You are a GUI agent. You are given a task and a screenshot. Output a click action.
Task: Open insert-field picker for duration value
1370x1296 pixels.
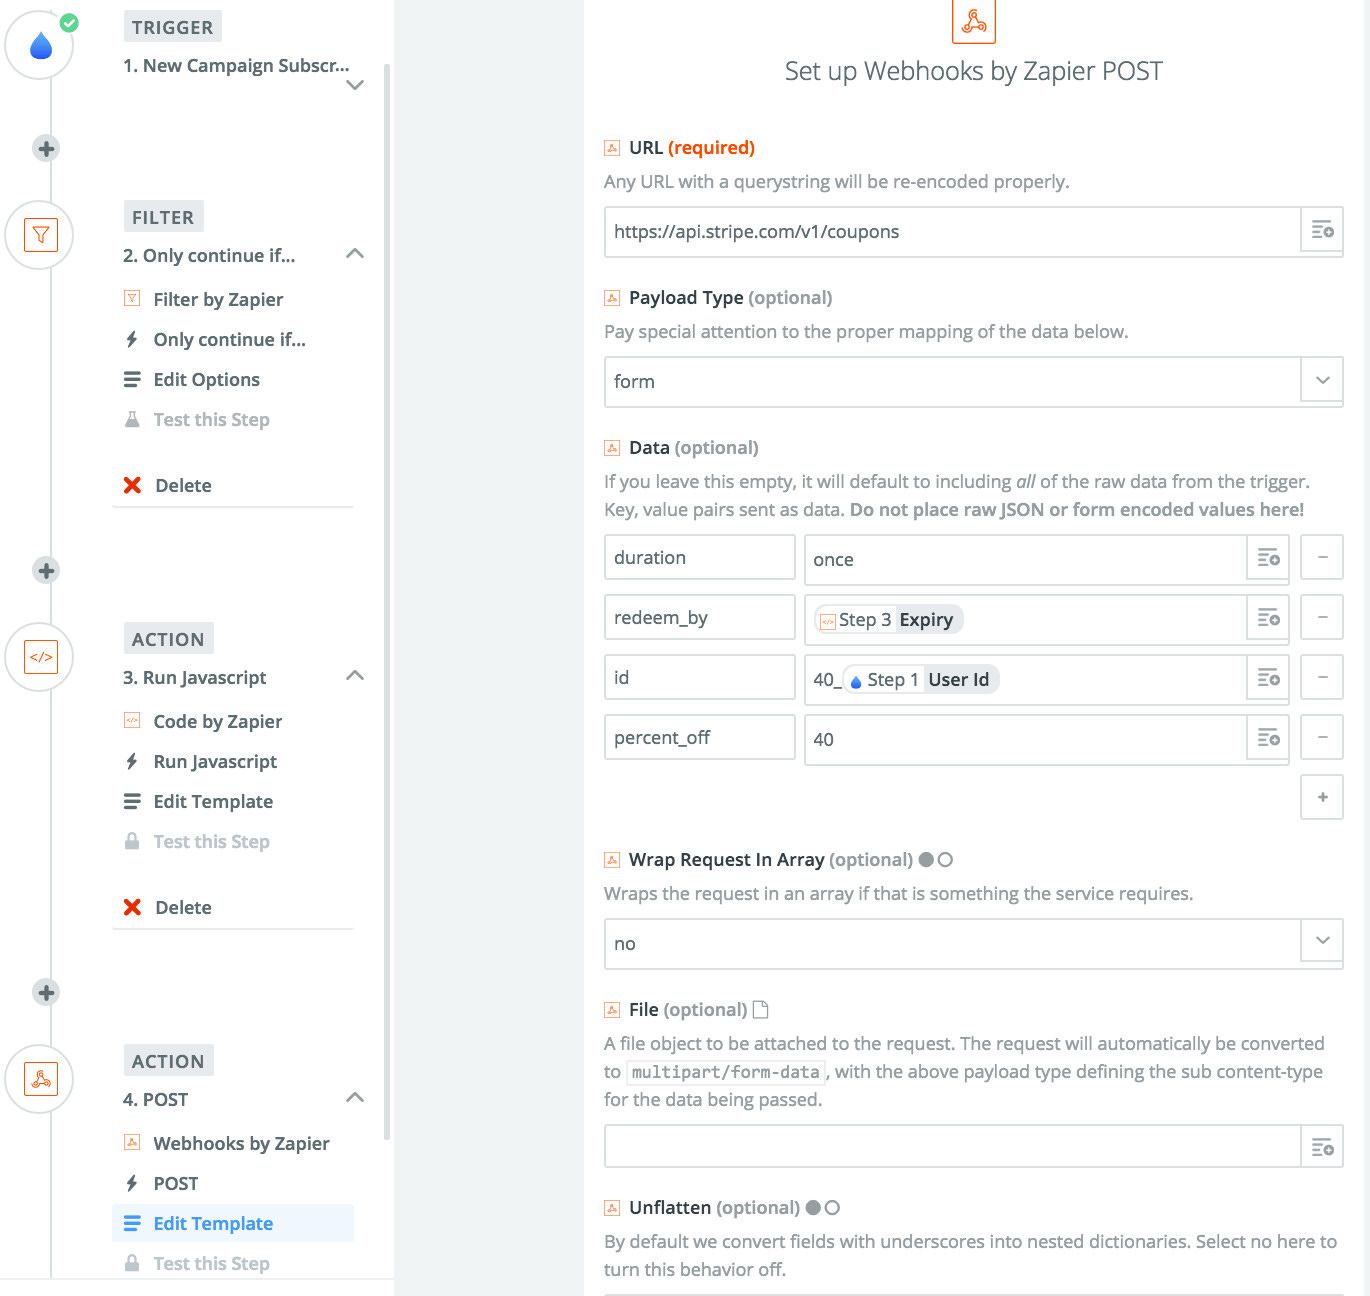[1268, 558]
